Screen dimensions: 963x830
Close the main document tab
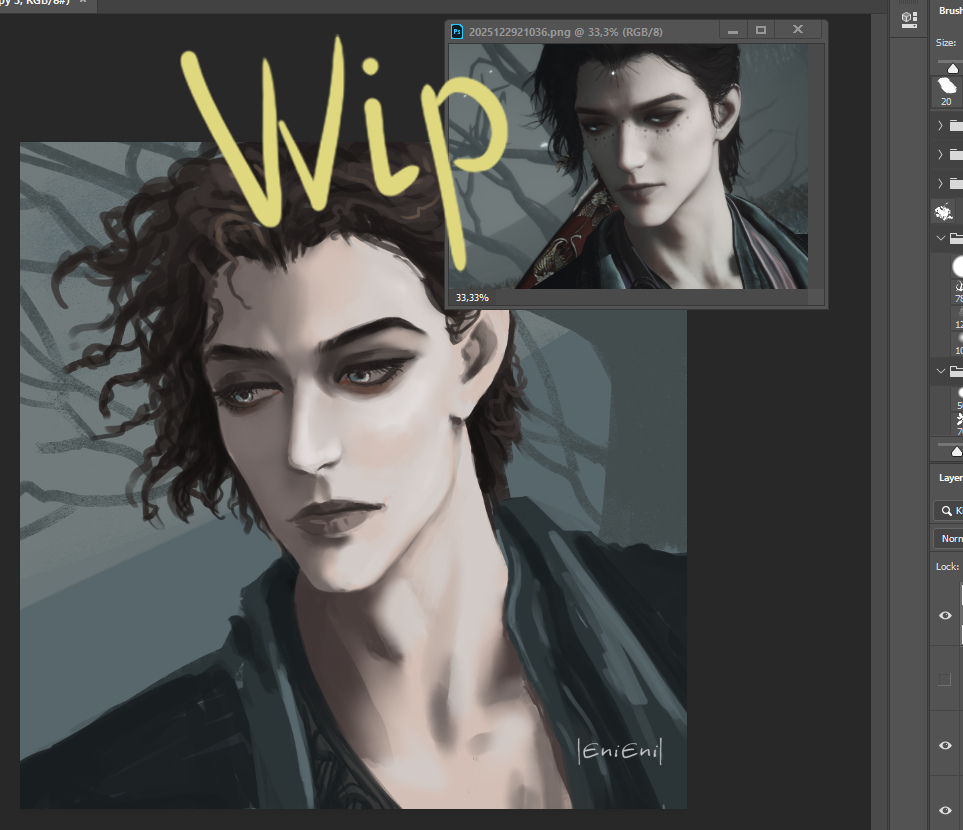pos(82,2)
